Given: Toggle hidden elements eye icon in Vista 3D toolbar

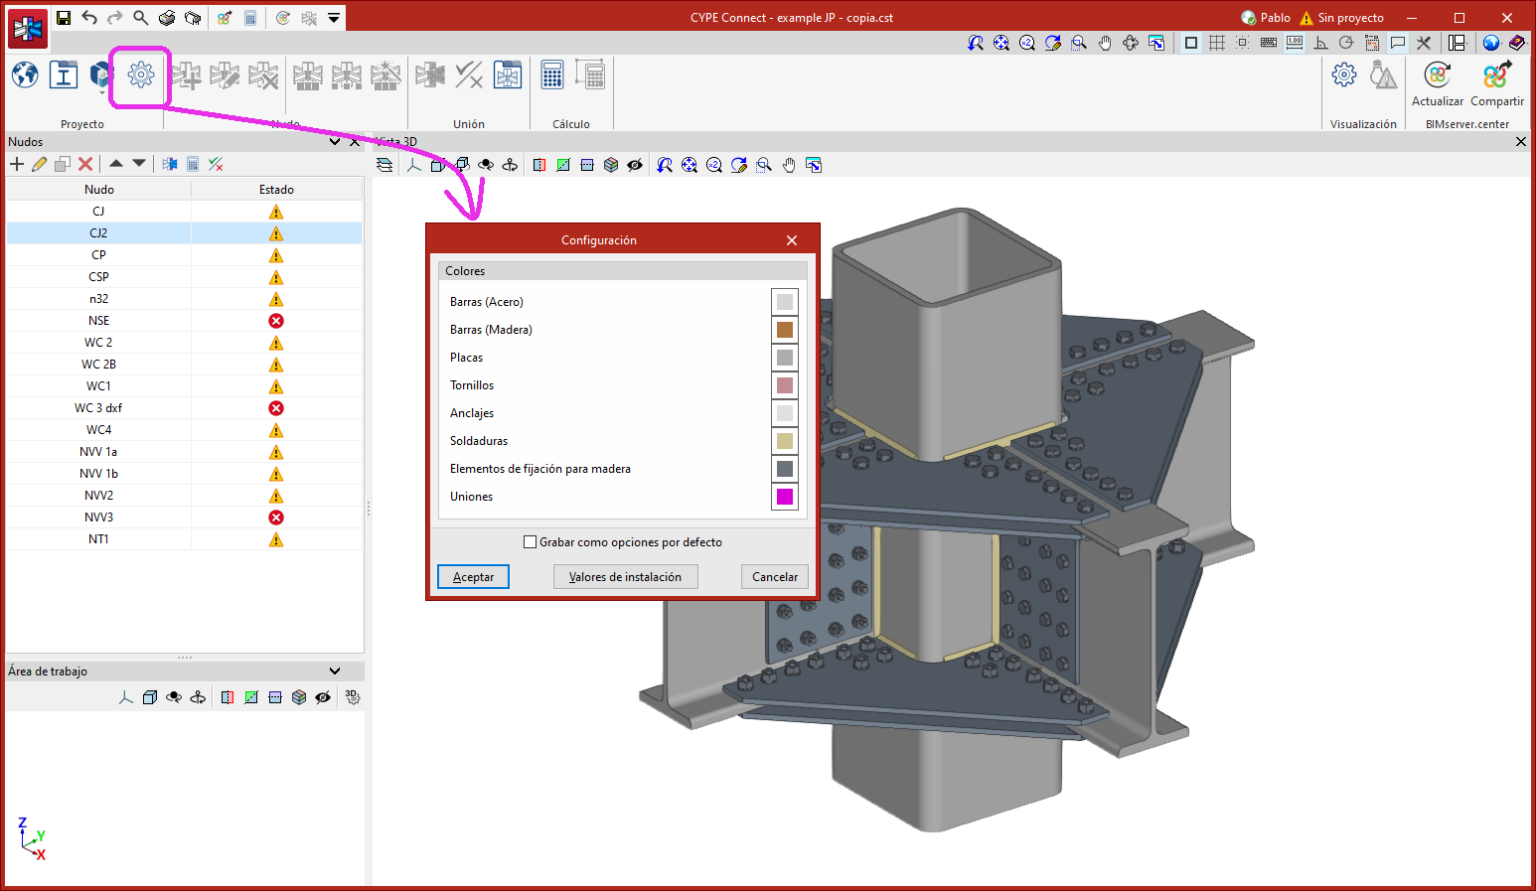Looking at the screenshot, I should tap(635, 165).
